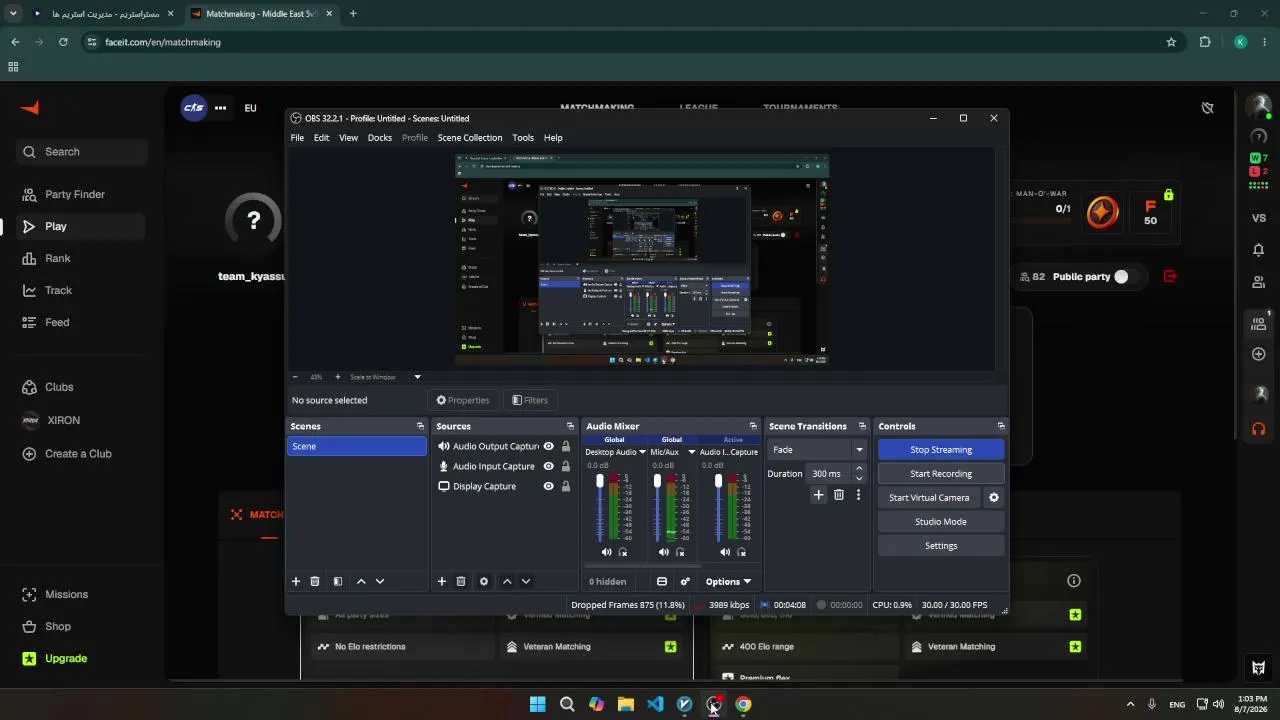Open the OBS Docks menu
Viewport: 1280px width, 720px height.
(380, 138)
